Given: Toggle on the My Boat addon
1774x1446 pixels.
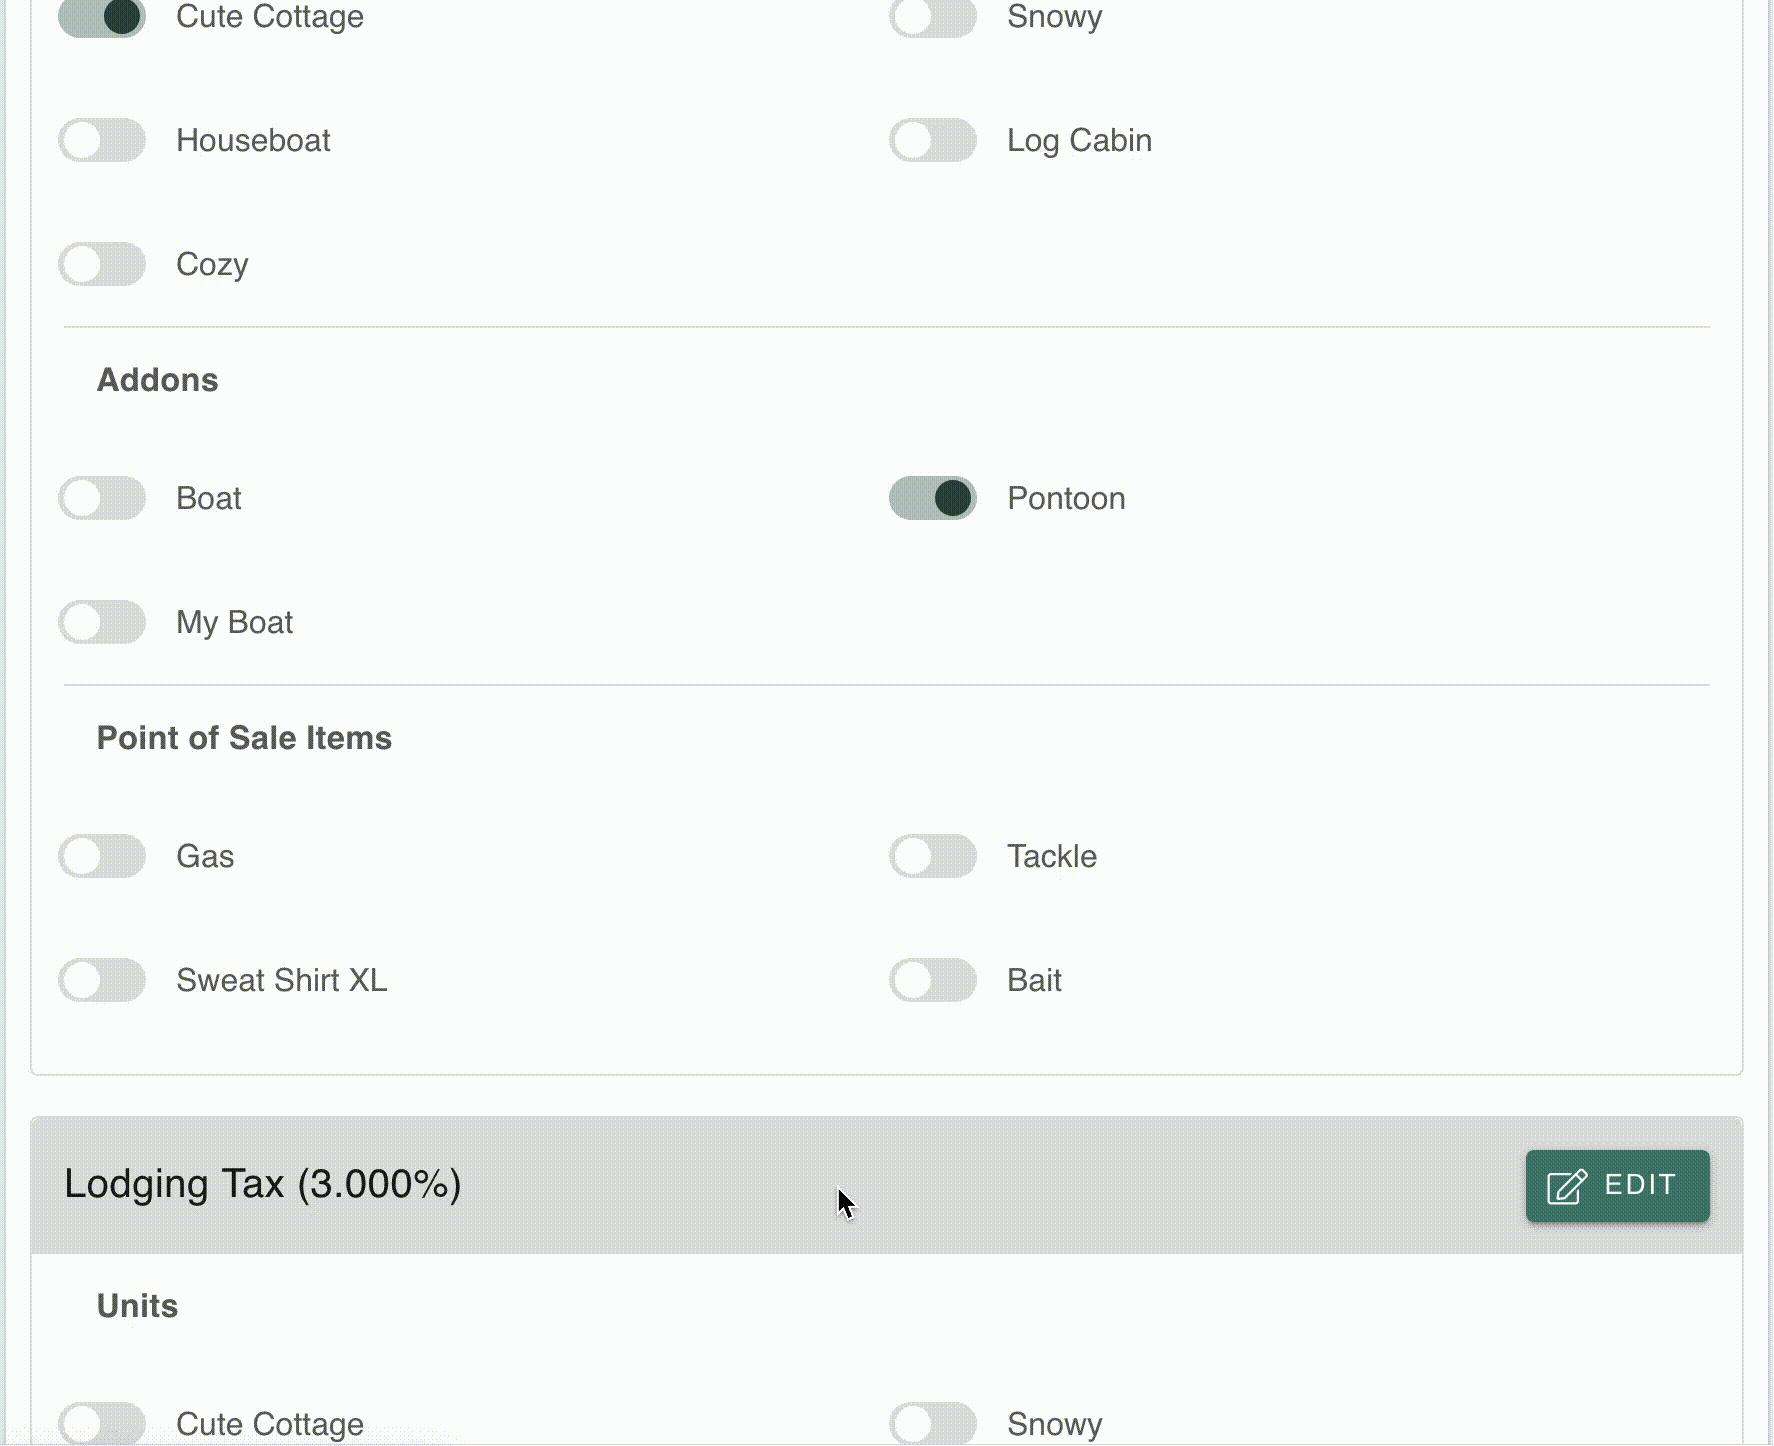Looking at the screenshot, I should (x=102, y=622).
